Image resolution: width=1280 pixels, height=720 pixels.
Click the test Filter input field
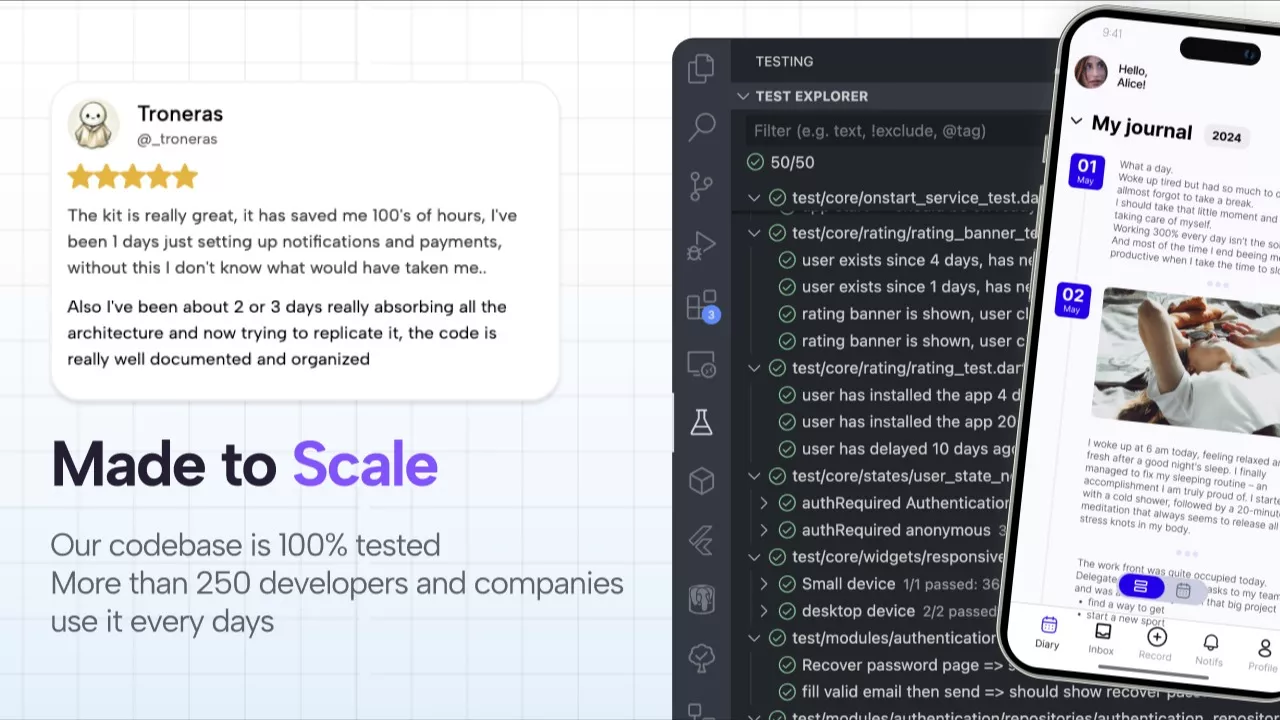point(890,131)
